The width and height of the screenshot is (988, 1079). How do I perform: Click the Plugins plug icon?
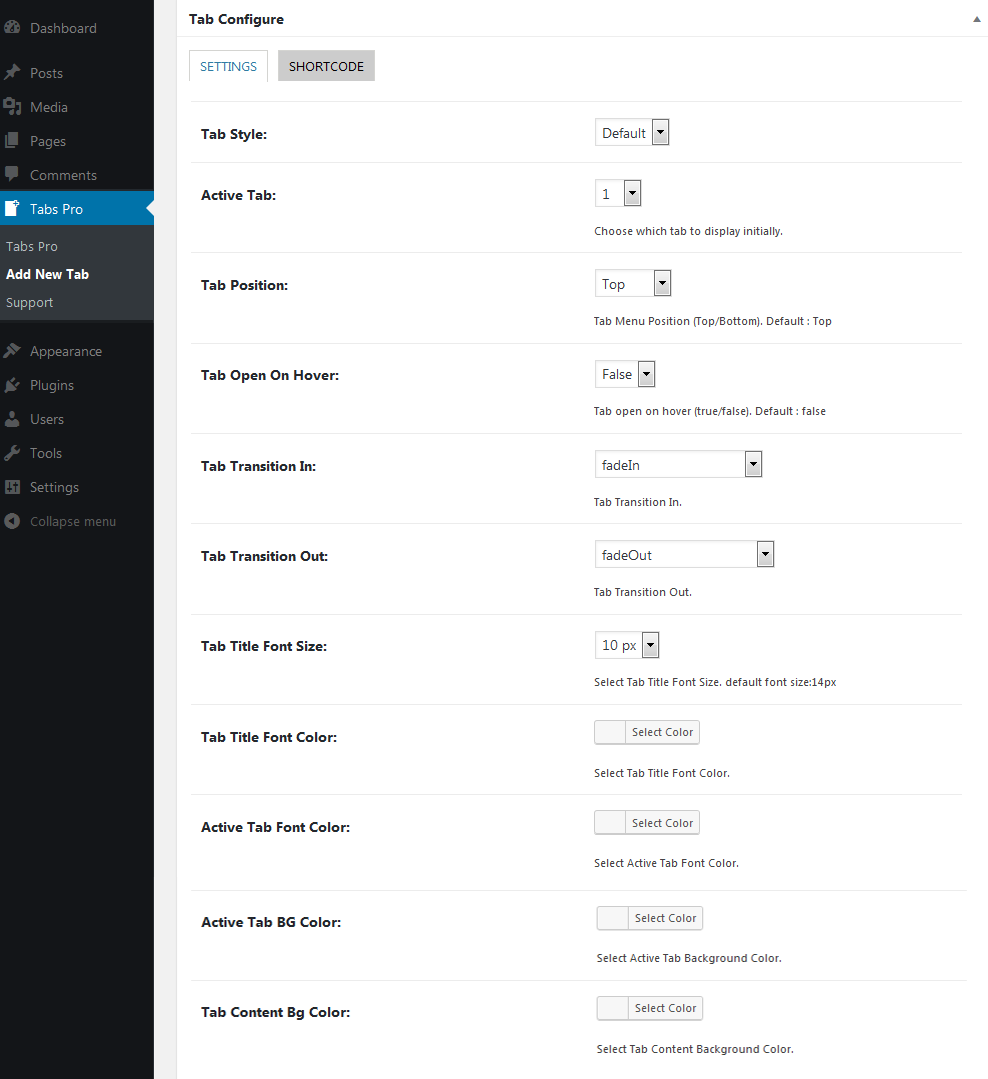coord(12,385)
